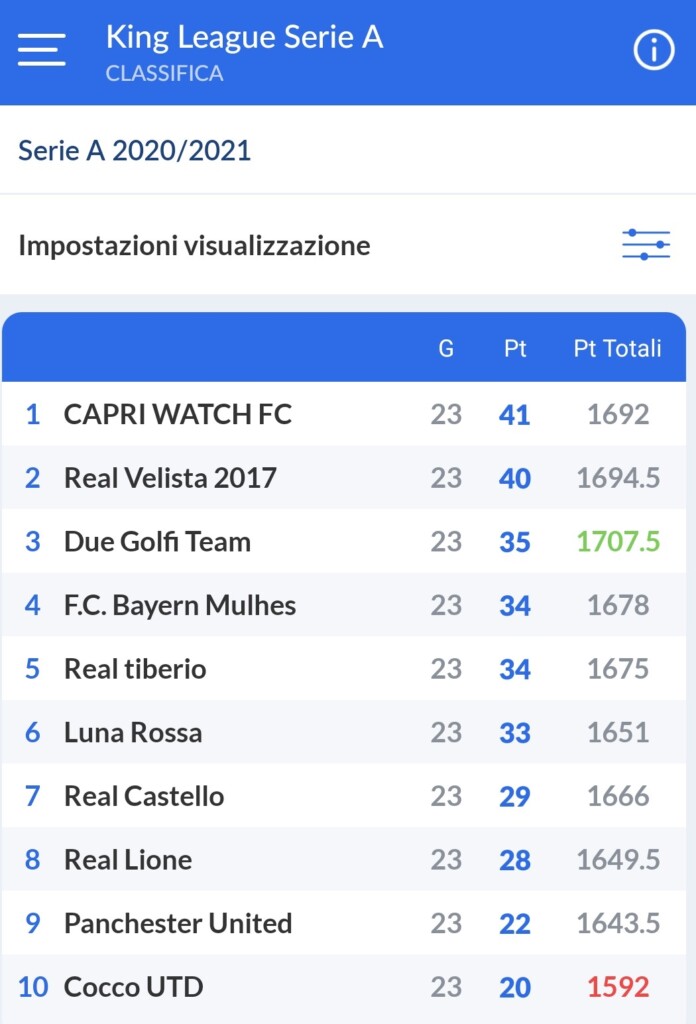This screenshot has height=1024, width=696.
Task: Click the Pt column header
Action: click(x=515, y=349)
